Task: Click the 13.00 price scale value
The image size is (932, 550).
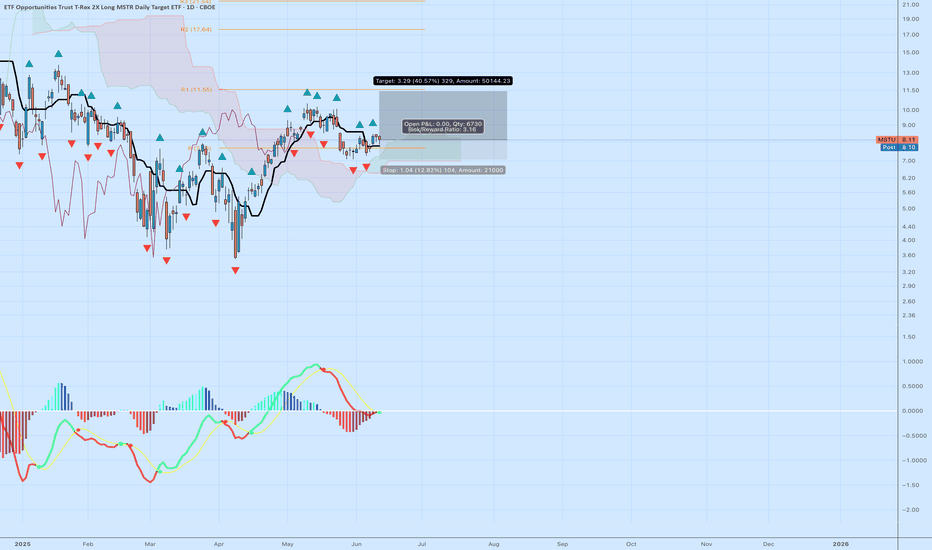Action: 911,73
